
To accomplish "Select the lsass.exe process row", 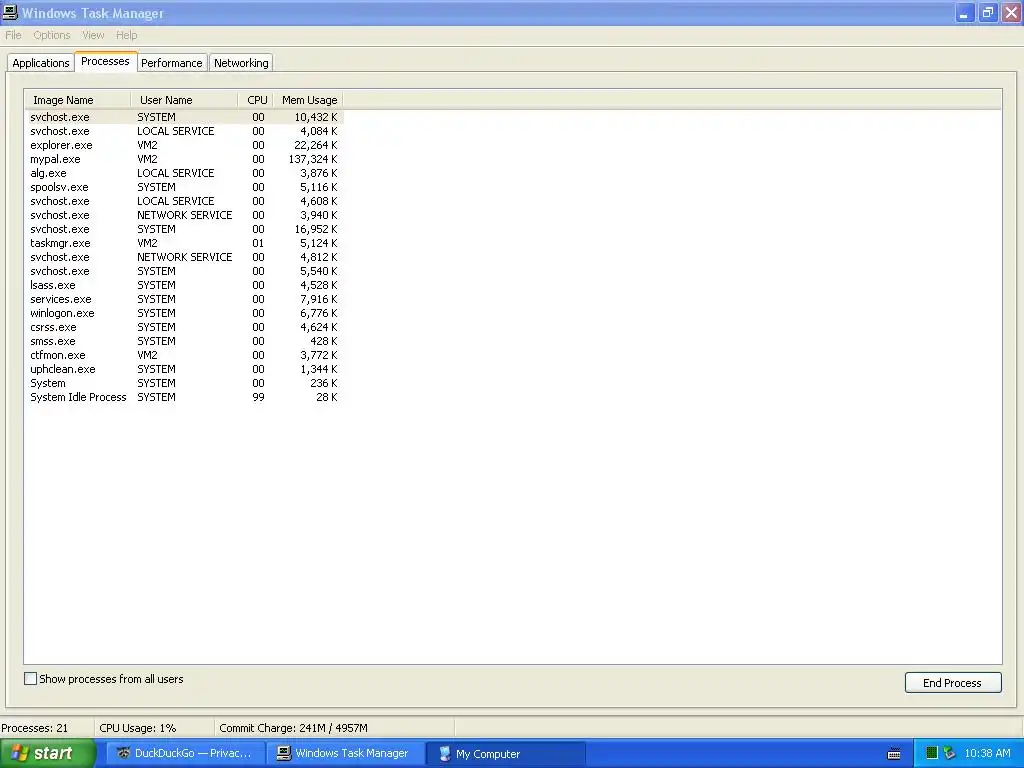I will pyautogui.click(x=184, y=285).
